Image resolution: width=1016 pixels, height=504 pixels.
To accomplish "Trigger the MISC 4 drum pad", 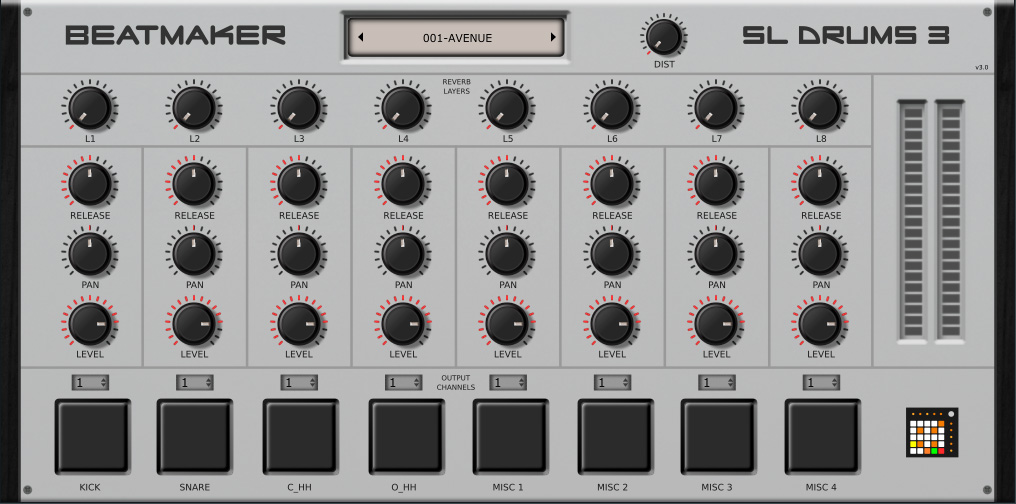I will (822, 436).
